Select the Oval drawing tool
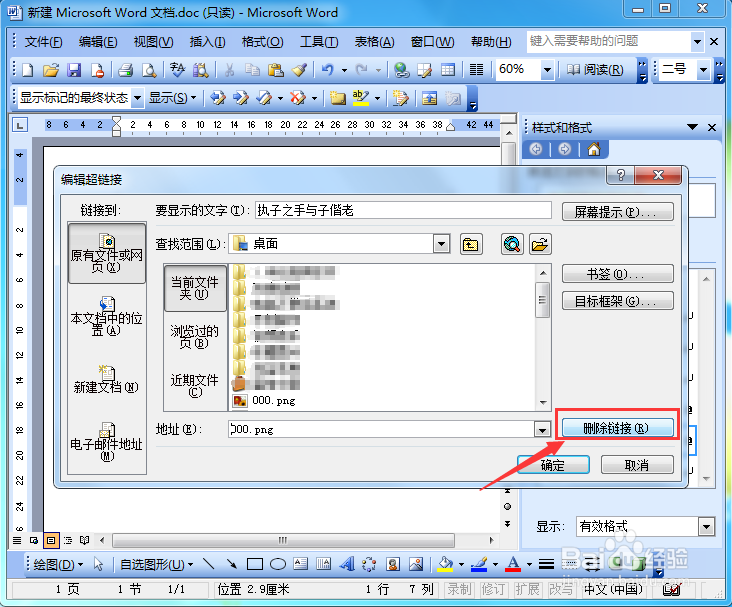The height and width of the screenshot is (607, 732). [x=278, y=564]
